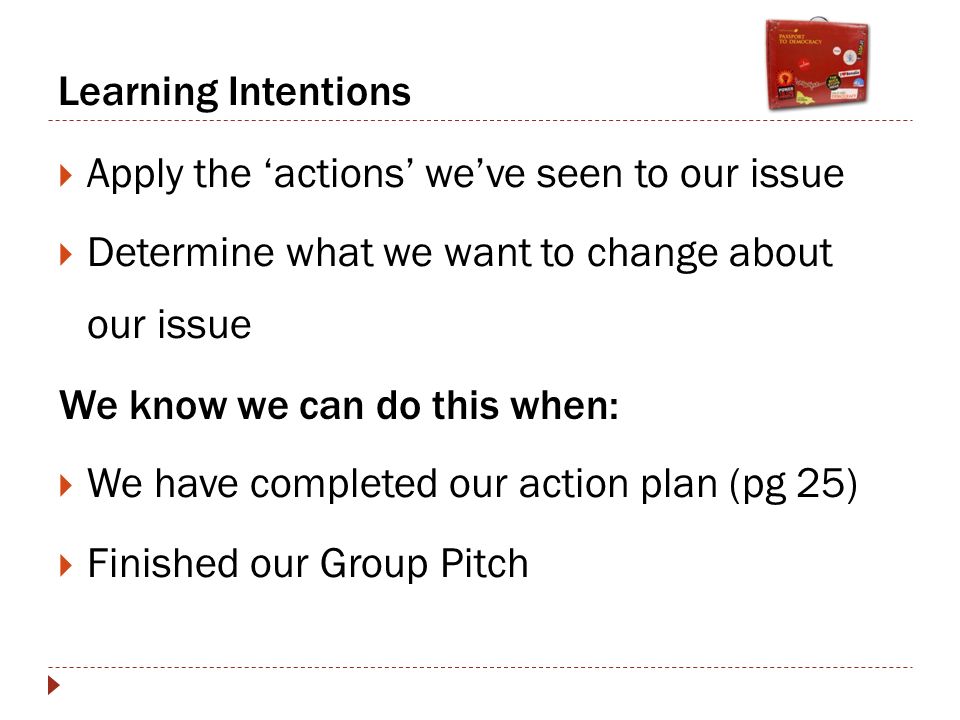Click the '(pg 25)' page reference
Image resolution: width=960 pixels, height=720 pixels.
(793, 484)
